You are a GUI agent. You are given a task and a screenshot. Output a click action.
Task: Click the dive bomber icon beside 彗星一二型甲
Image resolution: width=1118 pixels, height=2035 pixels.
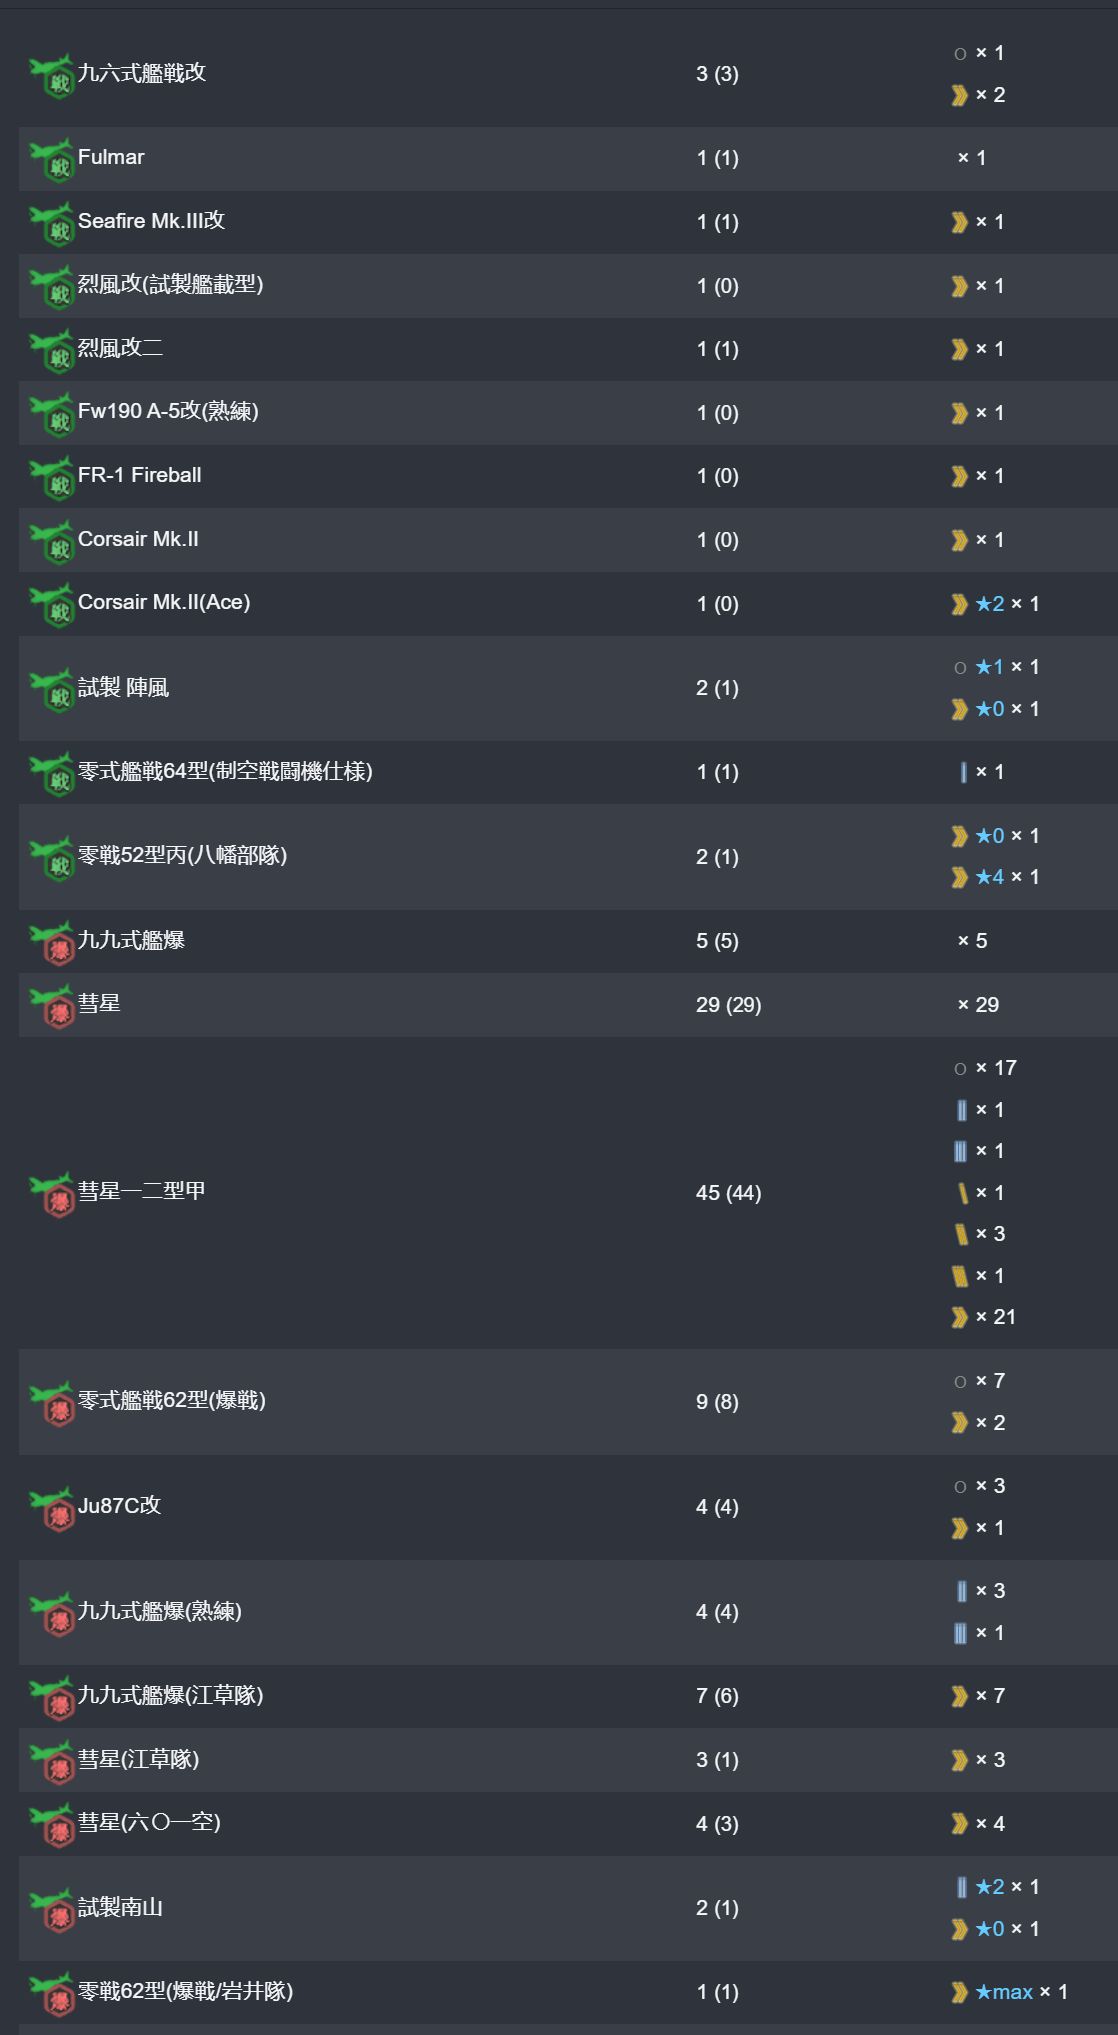click(52, 1194)
